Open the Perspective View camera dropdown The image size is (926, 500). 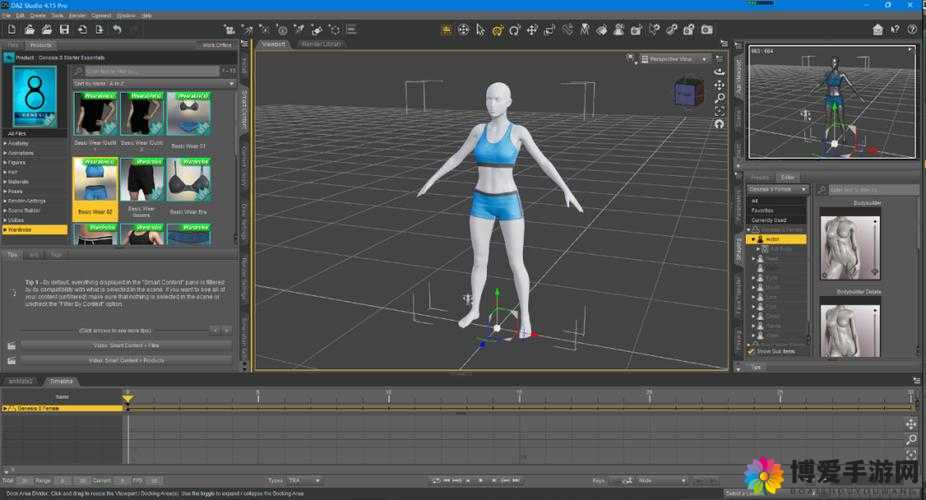coord(674,59)
